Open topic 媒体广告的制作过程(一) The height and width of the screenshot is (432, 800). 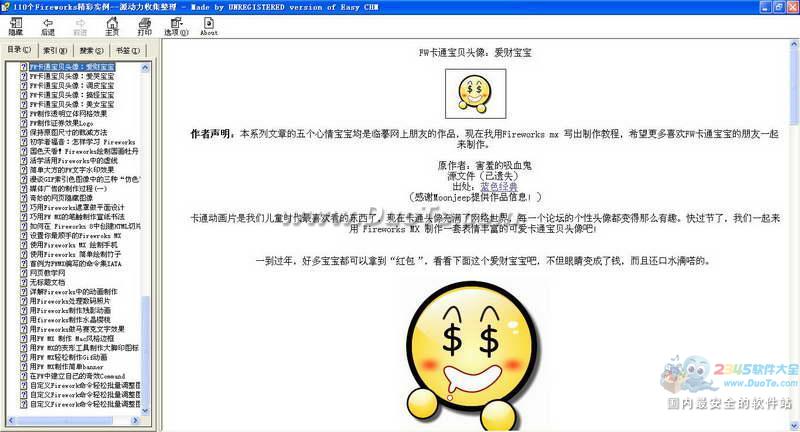pos(68,188)
